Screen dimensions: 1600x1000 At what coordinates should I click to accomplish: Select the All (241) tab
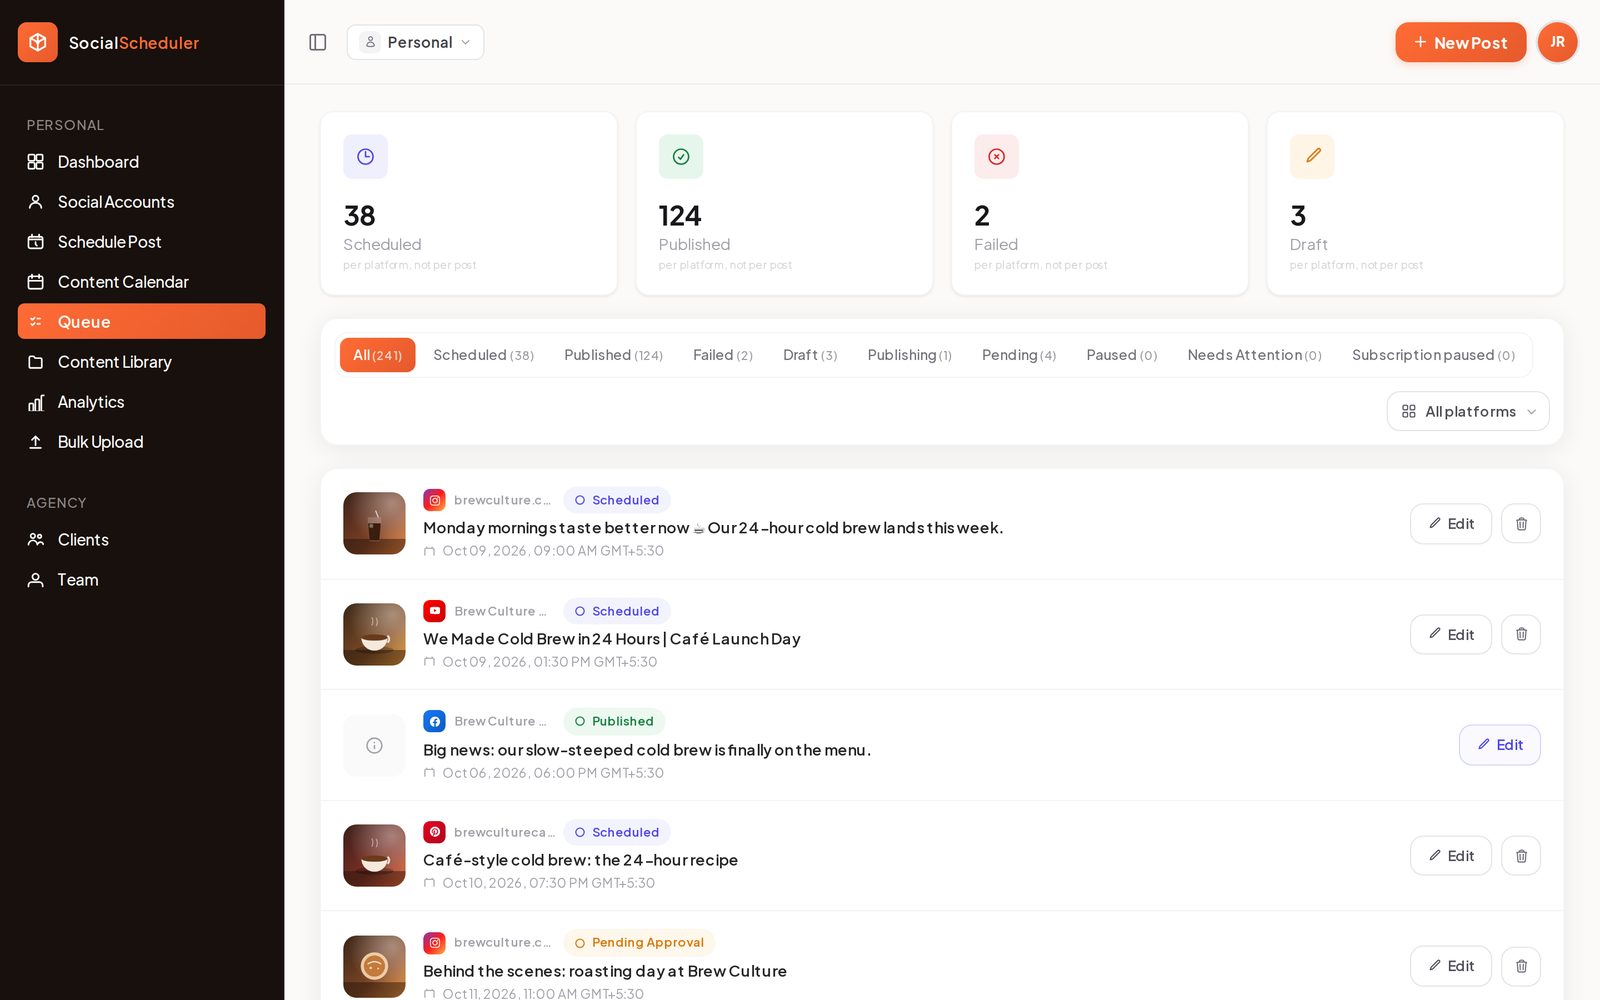(377, 355)
